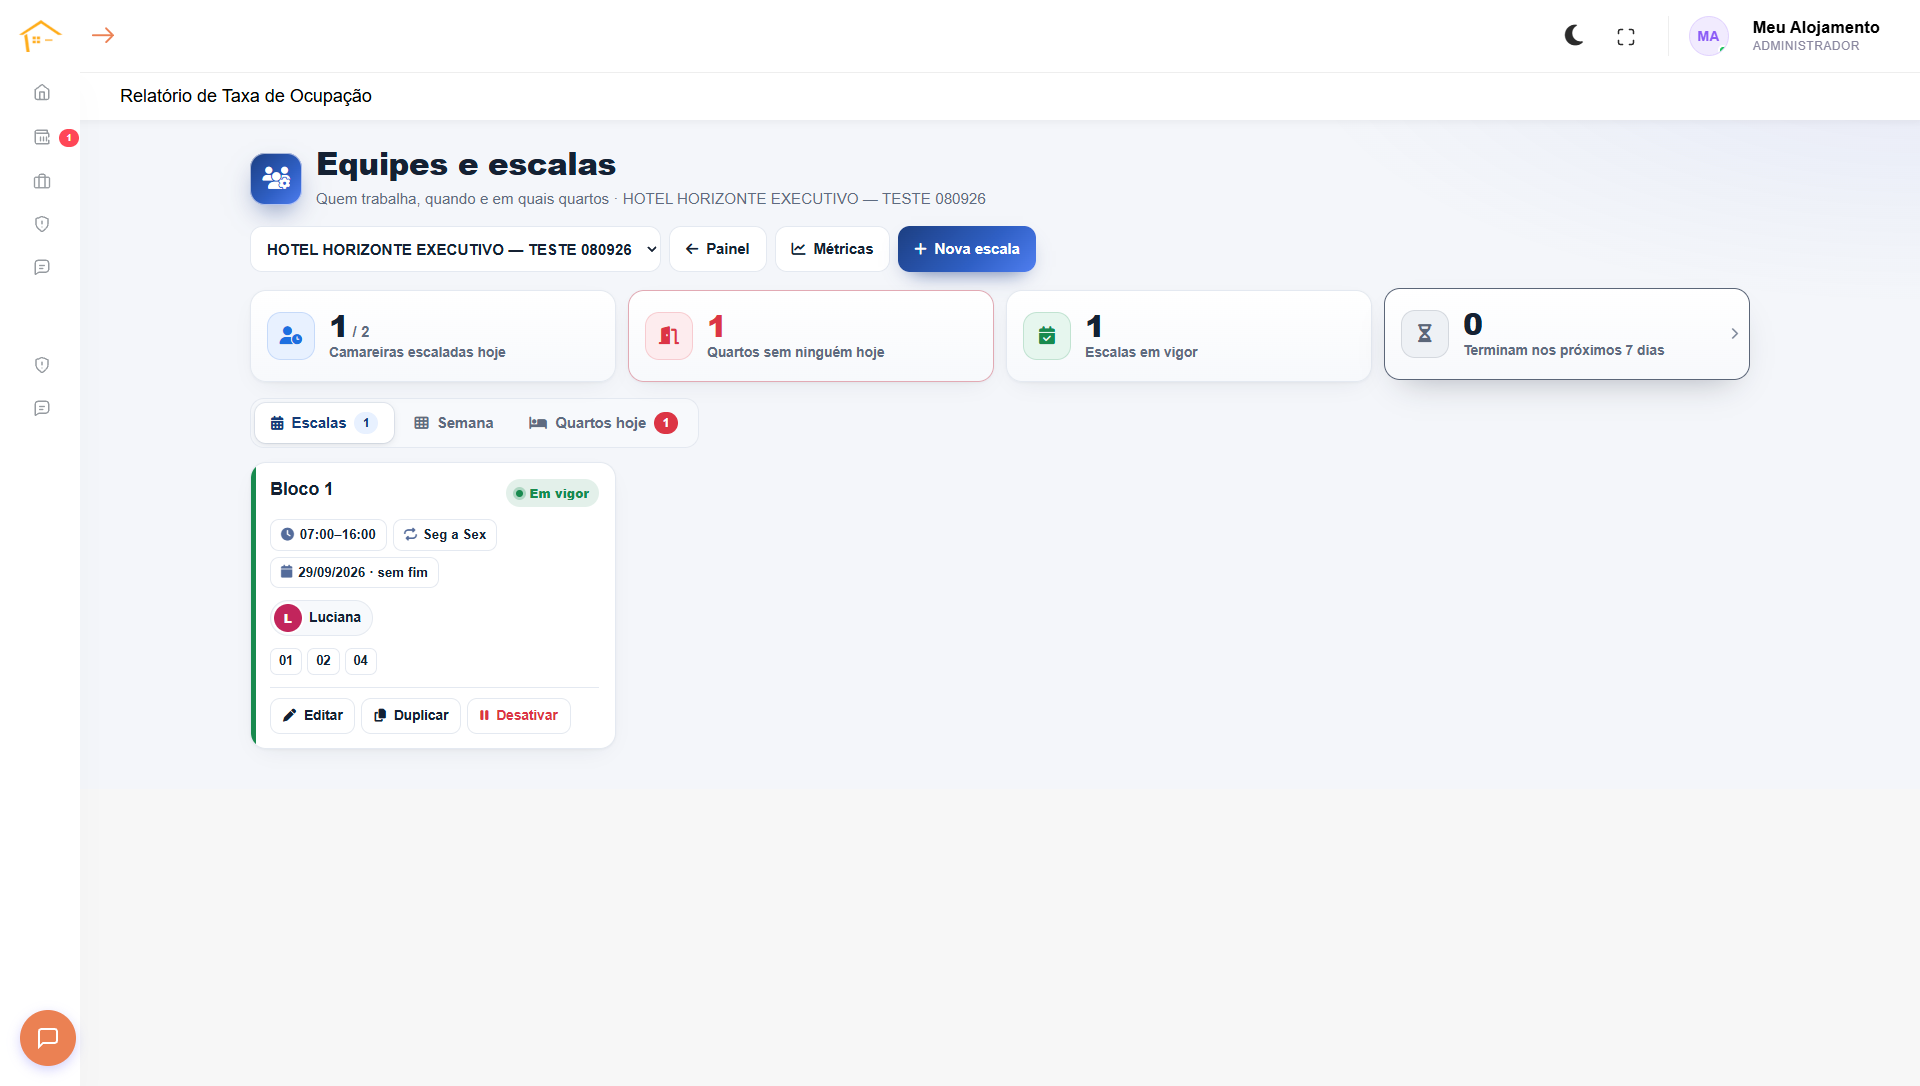Create a Nova escala
This screenshot has width=1920, height=1086.
967,249
